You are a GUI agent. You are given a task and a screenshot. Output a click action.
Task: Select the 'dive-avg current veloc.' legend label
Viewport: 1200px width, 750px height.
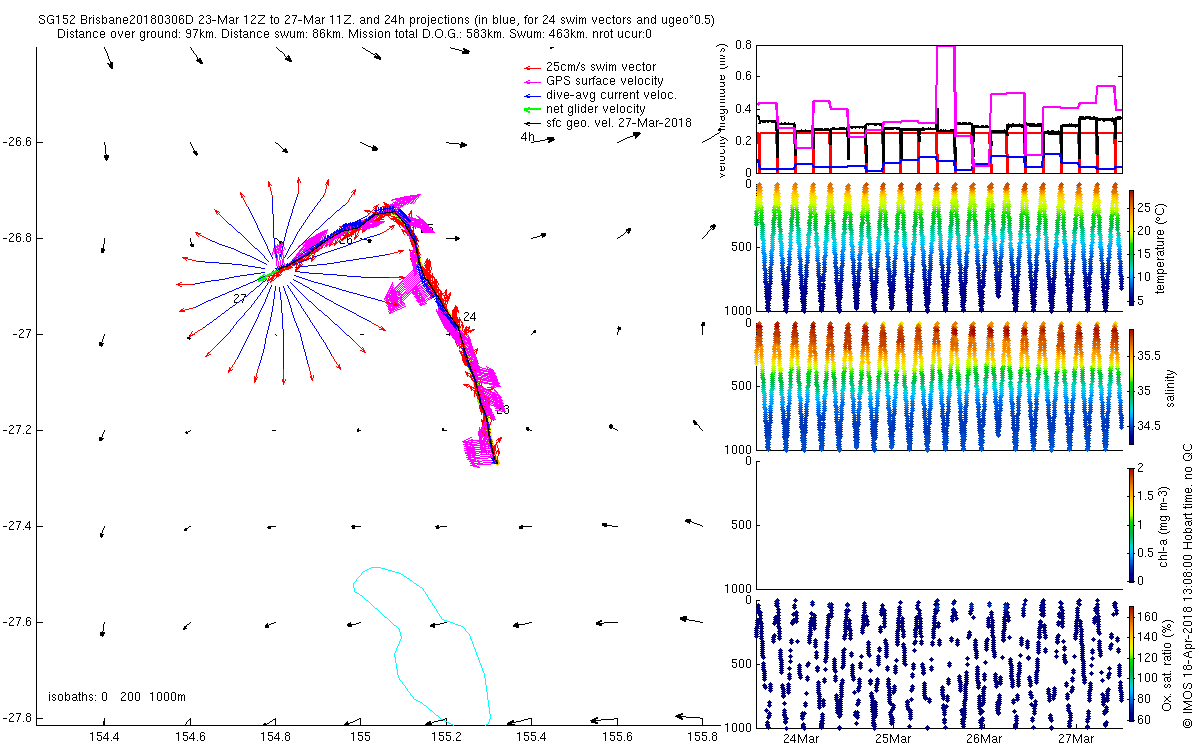[611, 95]
